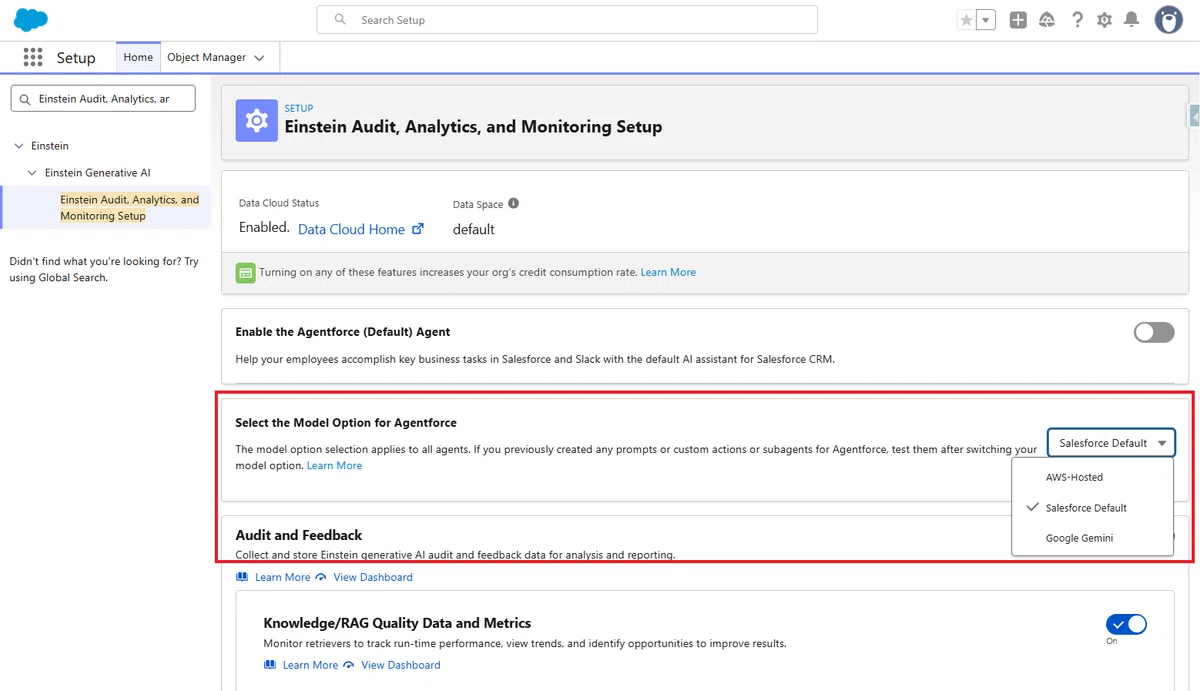1200x691 pixels.
Task: Click the Setup gear page header icon
Action: click(257, 121)
